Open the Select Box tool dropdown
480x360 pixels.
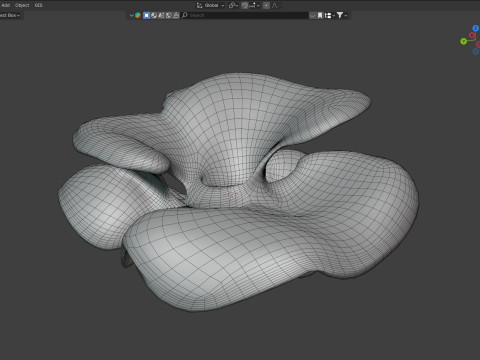(10, 15)
